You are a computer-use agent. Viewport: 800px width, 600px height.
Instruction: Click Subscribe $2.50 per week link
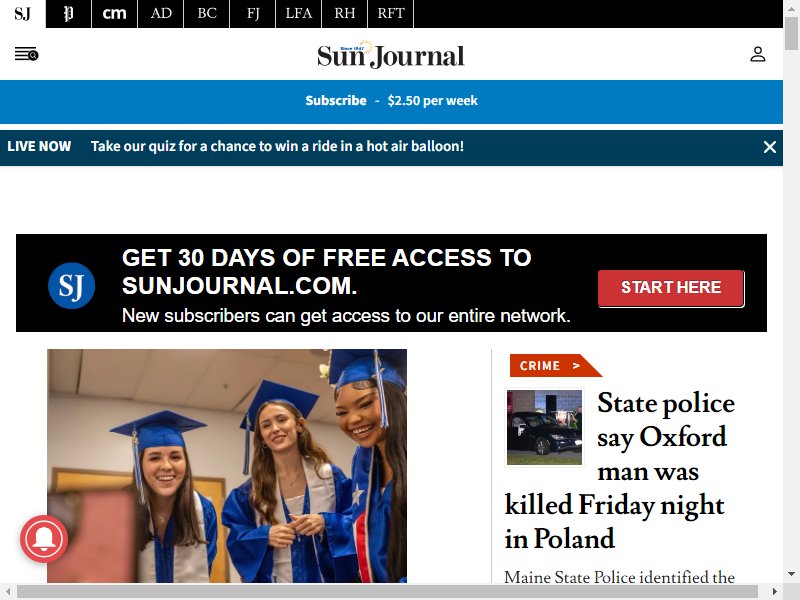tap(391, 101)
